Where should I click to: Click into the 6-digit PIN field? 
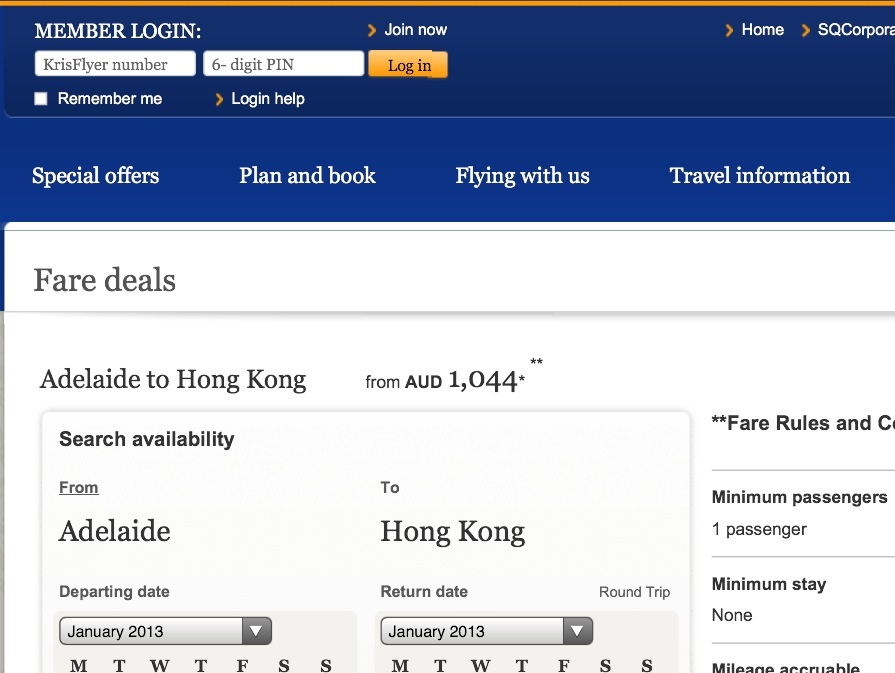pyautogui.click(x=283, y=65)
